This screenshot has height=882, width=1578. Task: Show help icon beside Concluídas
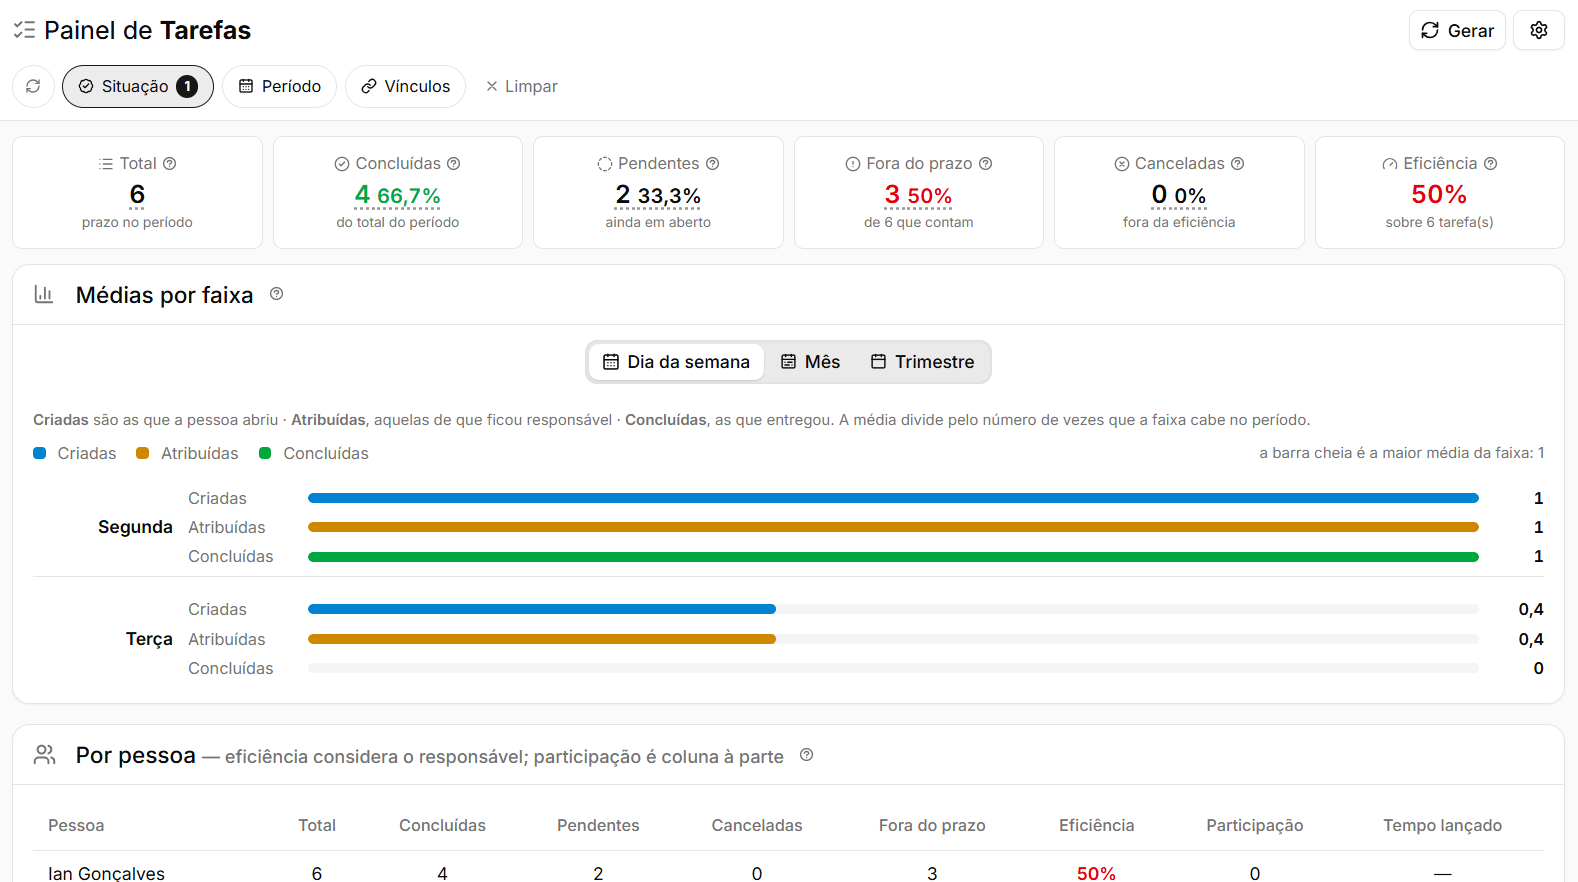[x=454, y=164]
